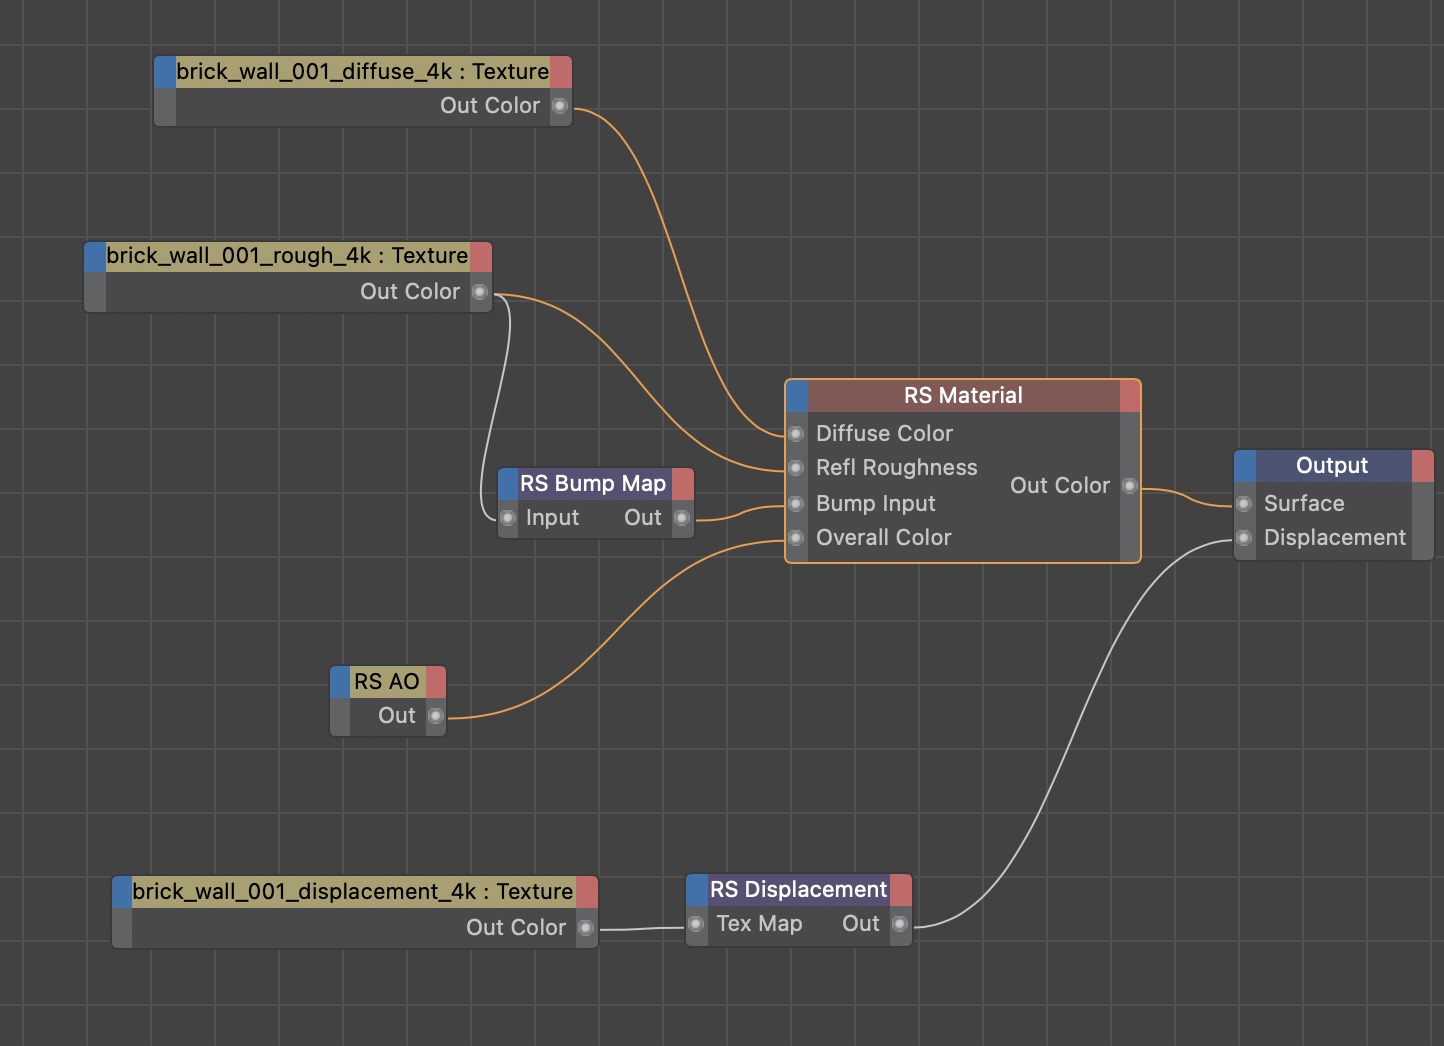Click the Input port on RS Bump Map
This screenshot has height=1046, width=1444.
click(508, 518)
